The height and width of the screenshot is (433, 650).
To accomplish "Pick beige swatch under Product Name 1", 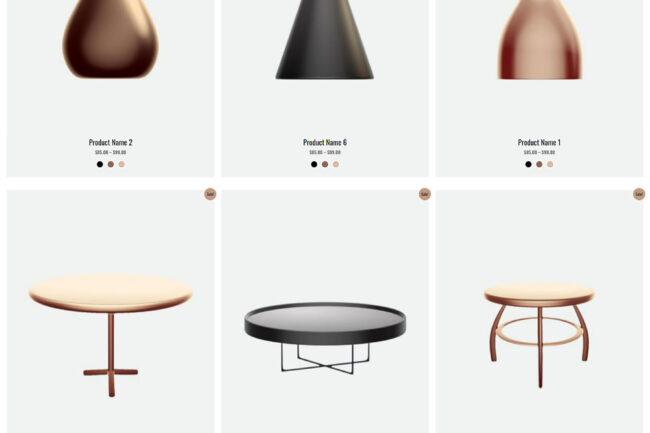I will (x=550, y=164).
